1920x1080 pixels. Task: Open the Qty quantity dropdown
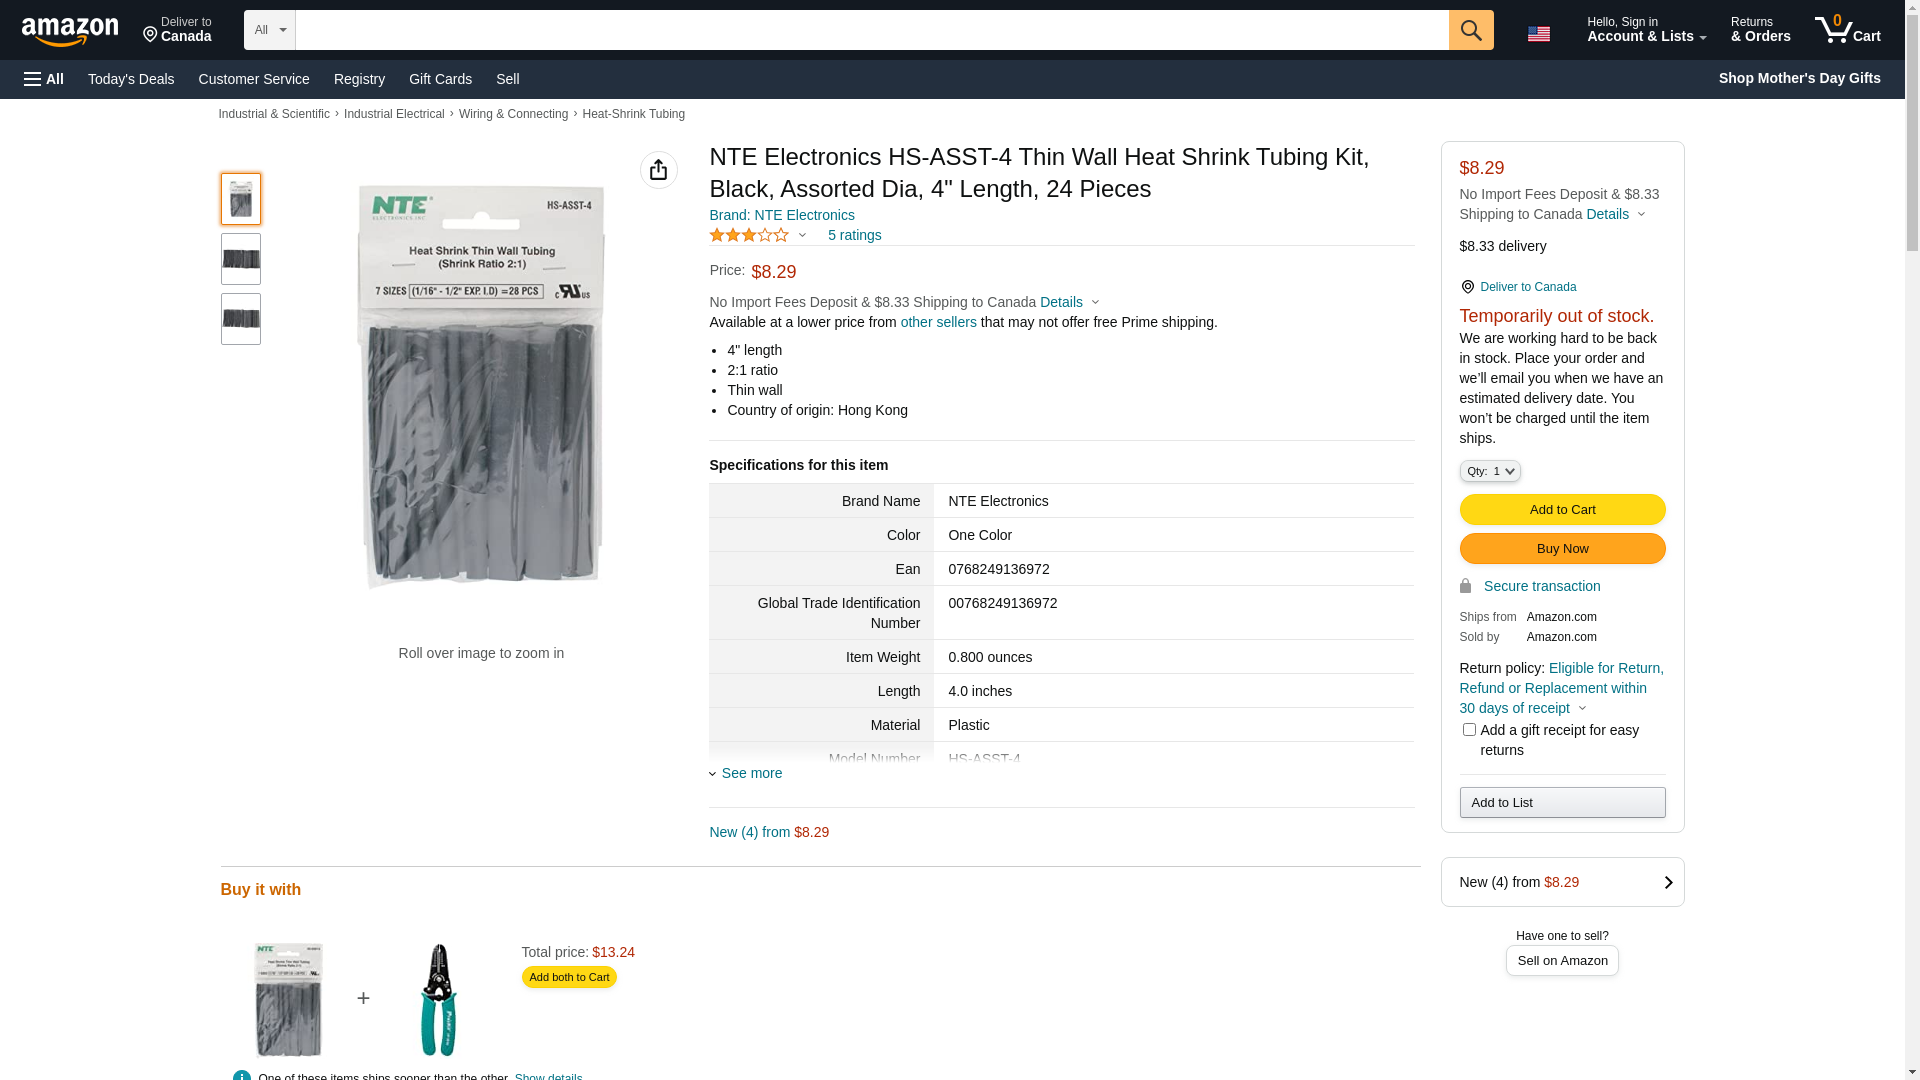[x=1489, y=471]
